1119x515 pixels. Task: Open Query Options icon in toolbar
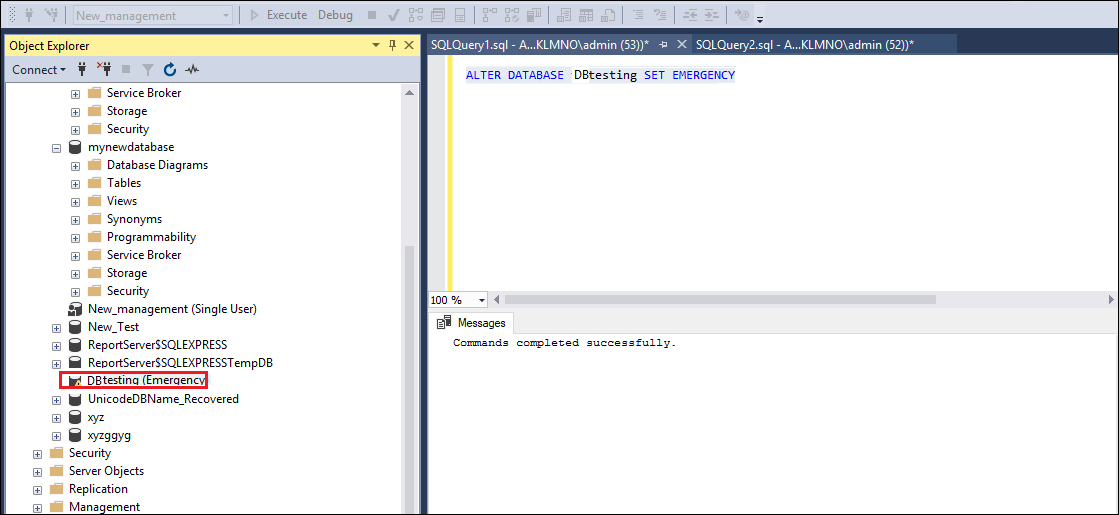click(437, 15)
